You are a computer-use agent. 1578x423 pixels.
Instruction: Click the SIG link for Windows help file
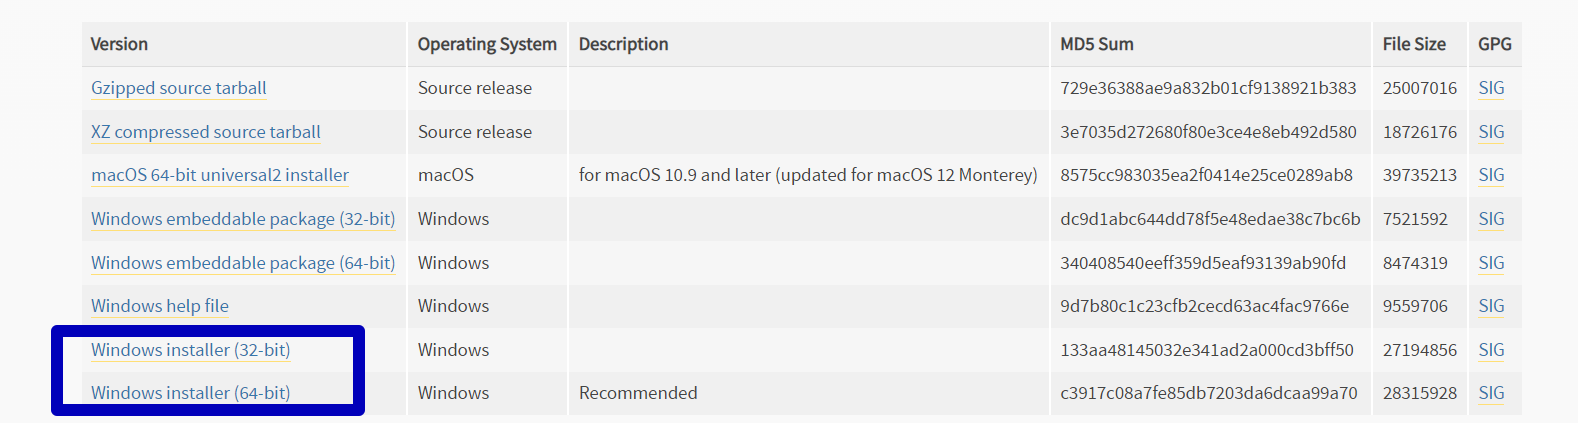[1491, 306]
